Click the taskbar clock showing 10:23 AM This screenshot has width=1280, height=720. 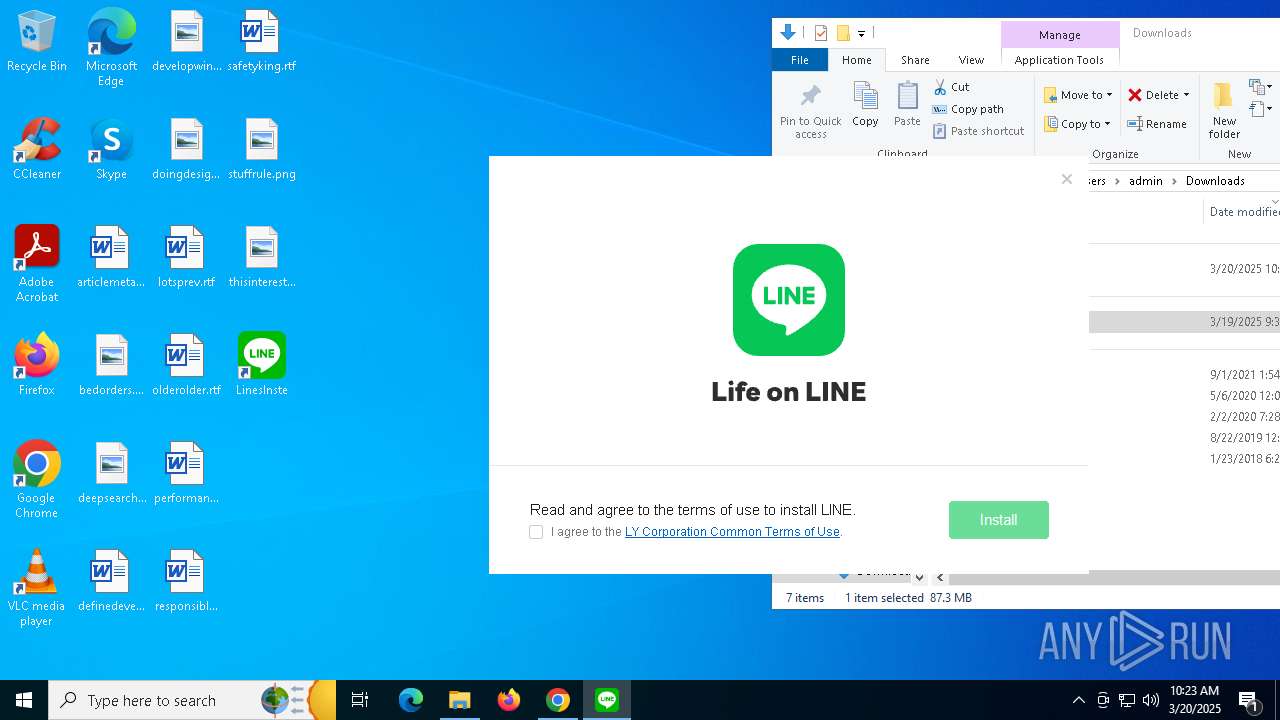tap(1195, 700)
